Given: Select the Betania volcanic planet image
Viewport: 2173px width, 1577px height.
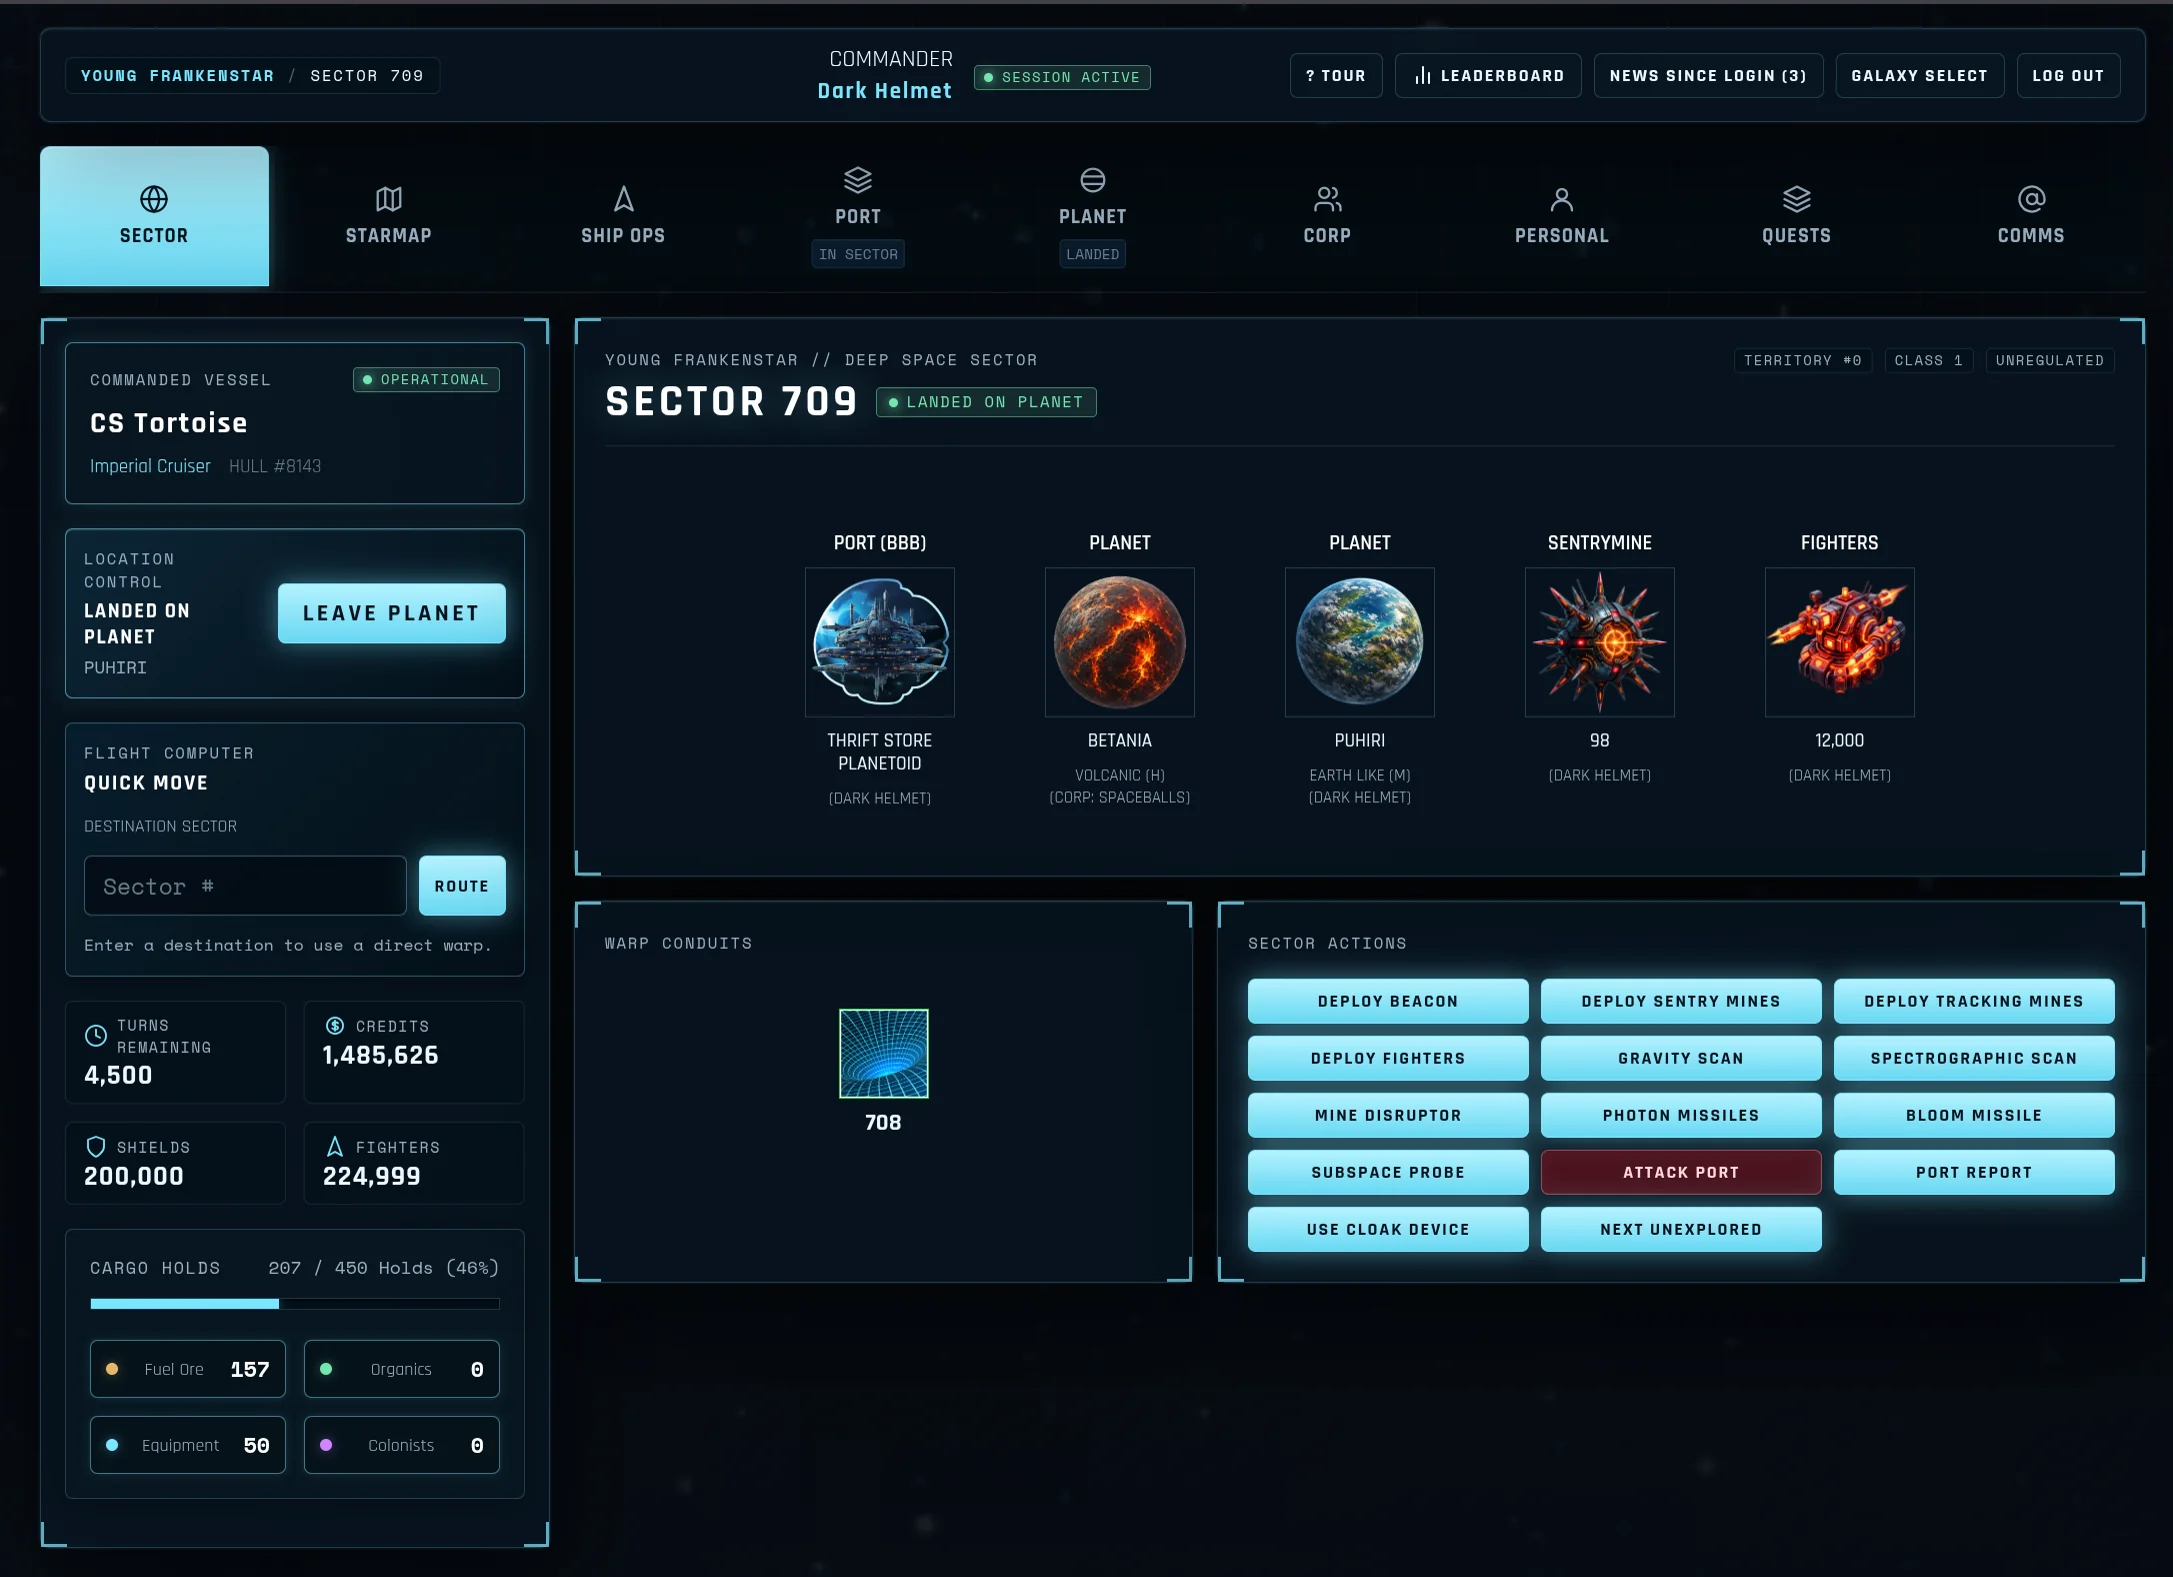Looking at the screenshot, I should coord(1120,642).
